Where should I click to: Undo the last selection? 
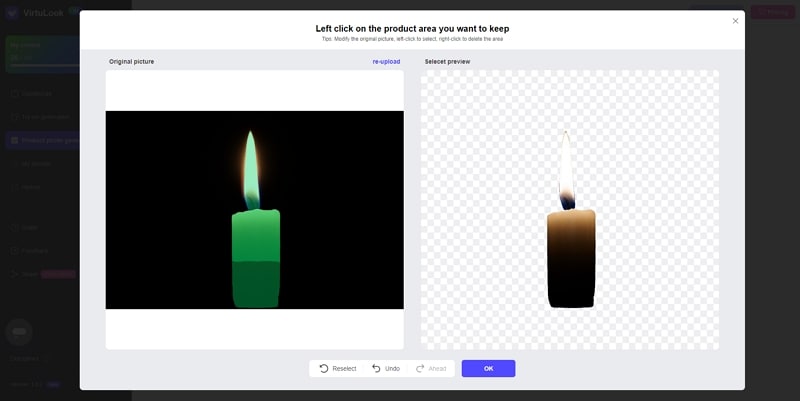[x=386, y=368]
